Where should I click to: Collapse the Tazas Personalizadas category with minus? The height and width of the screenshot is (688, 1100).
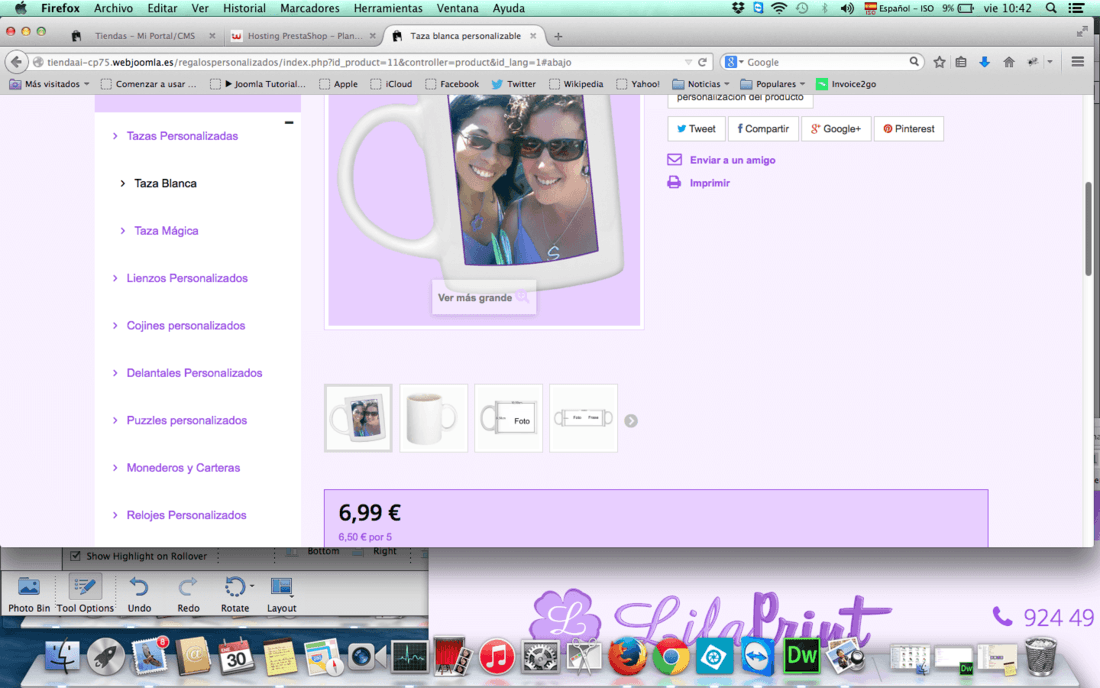289,123
